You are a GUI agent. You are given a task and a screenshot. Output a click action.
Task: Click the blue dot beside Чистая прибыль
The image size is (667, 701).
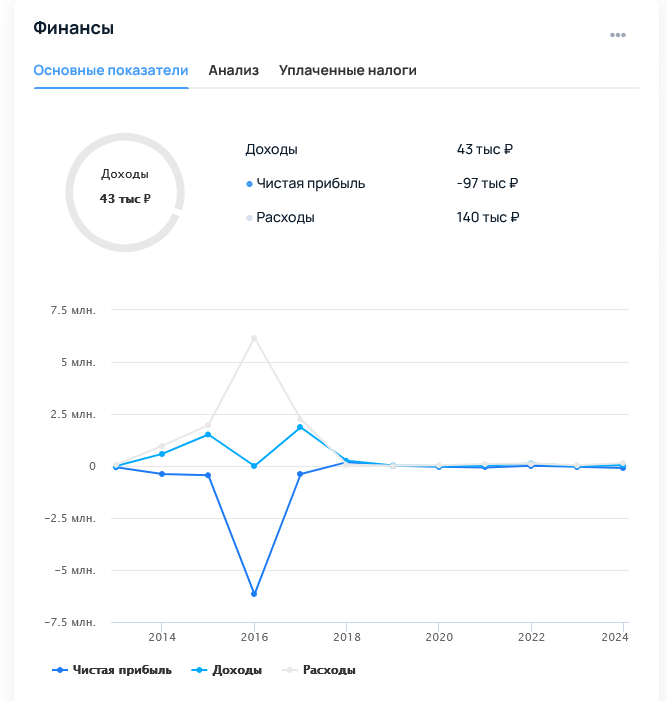click(x=249, y=184)
